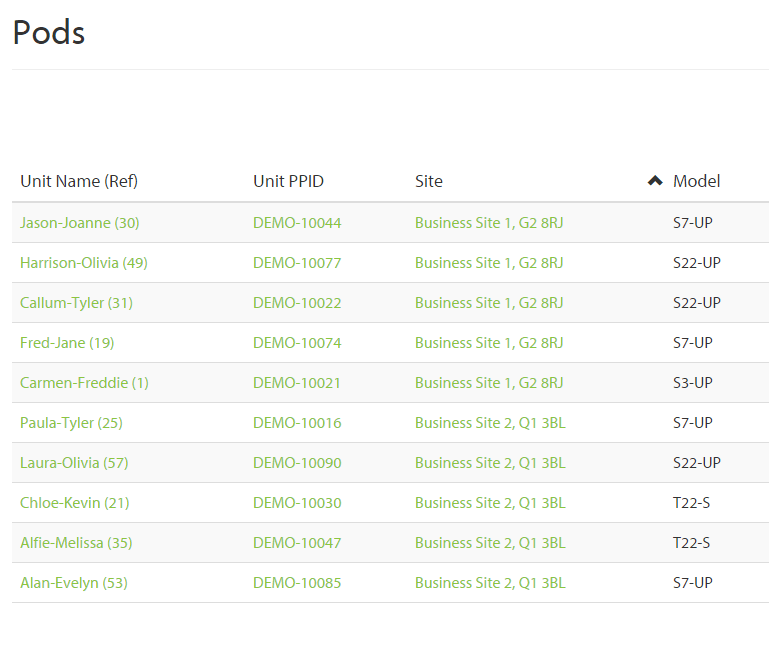The width and height of the screenshot is (769, 650).
Task: Open Paula-Tyler (25) unit link
Action: (71, 423)
